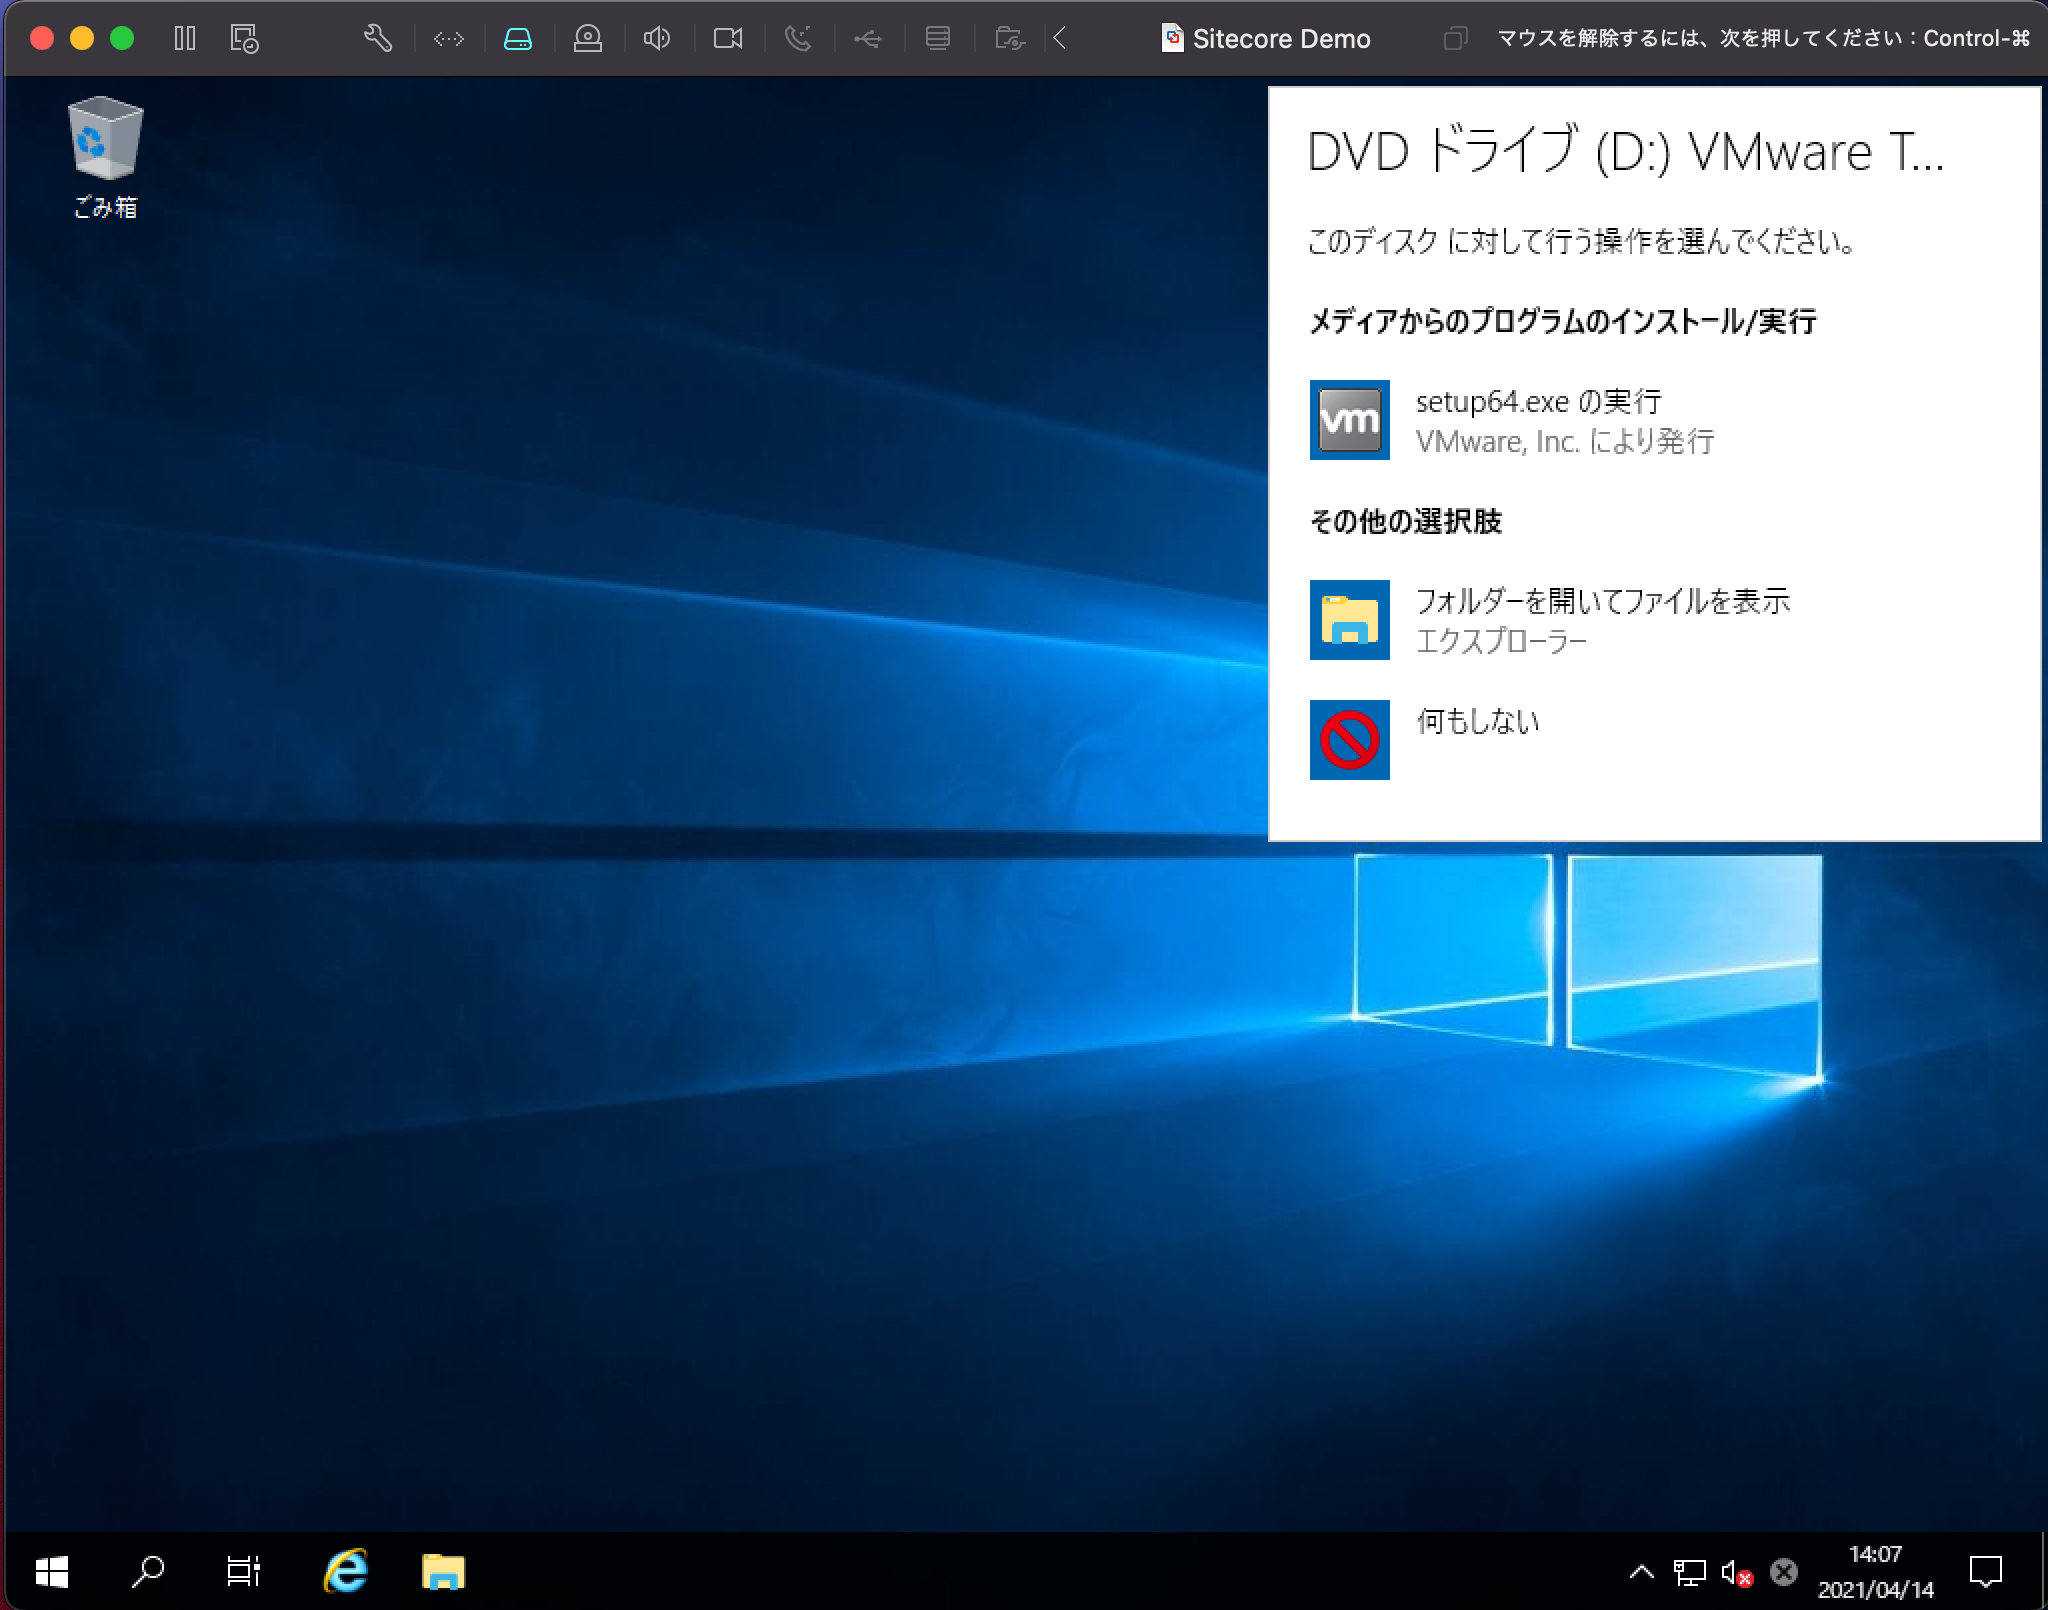Open the snapshot manager icon in VMware toolbar
This screenshot has width=2048, height=1610.
pos(244,39)
